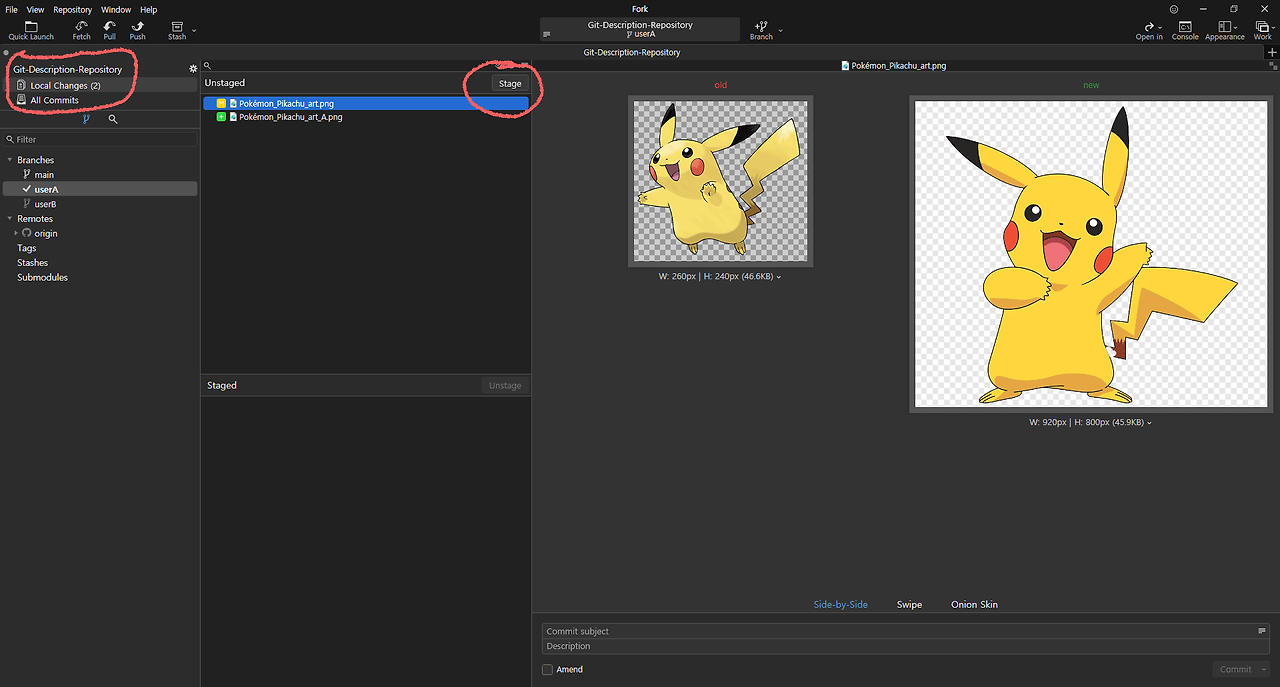
Task: Create a new Branch from toolbar
Action: [761, 30]
